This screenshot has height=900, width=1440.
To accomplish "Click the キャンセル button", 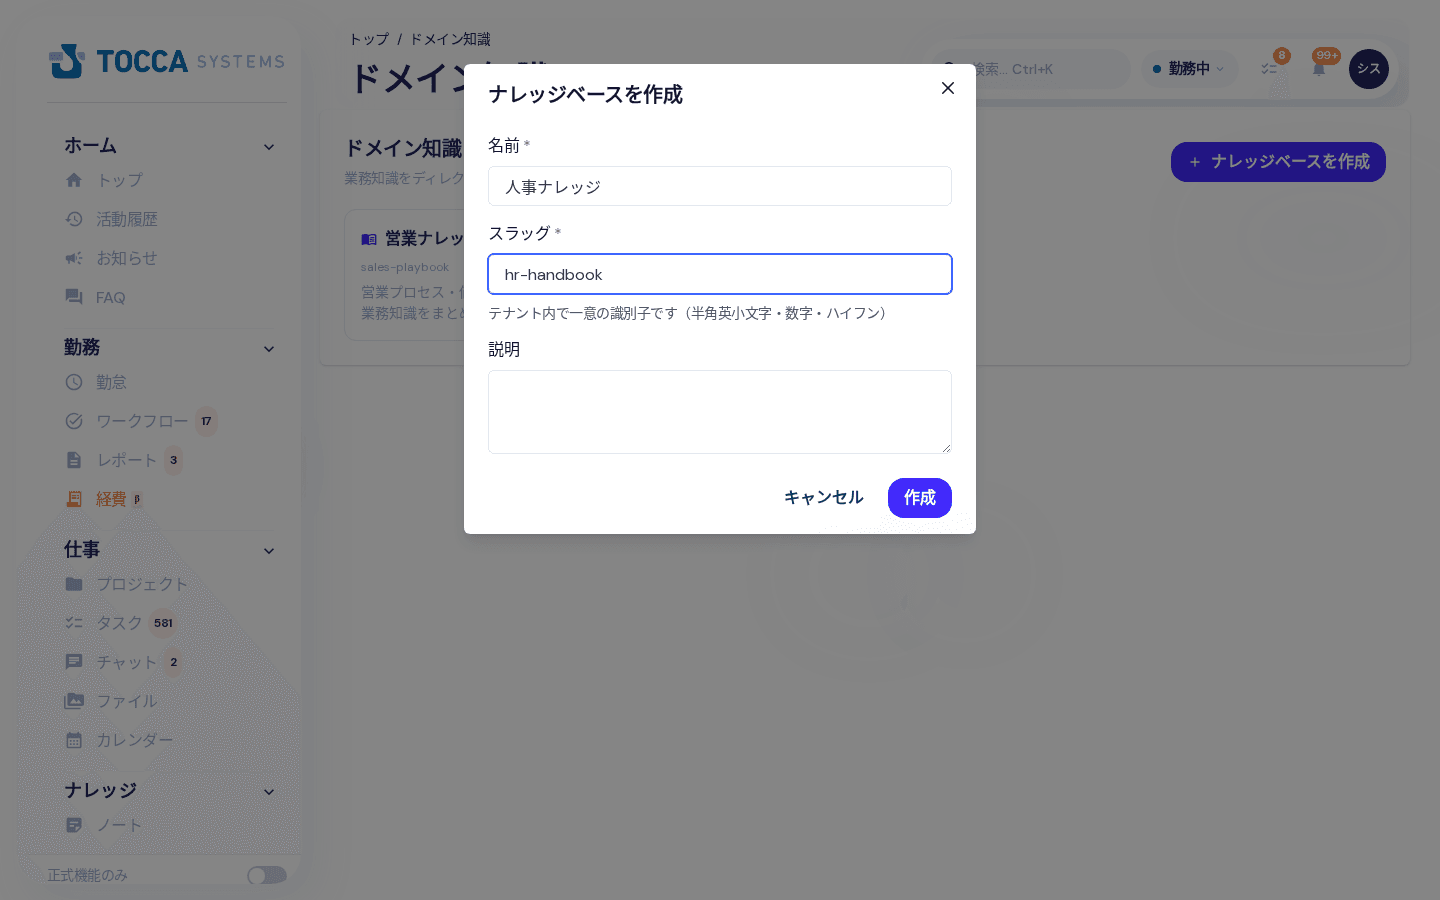I will tap(823, 498).
